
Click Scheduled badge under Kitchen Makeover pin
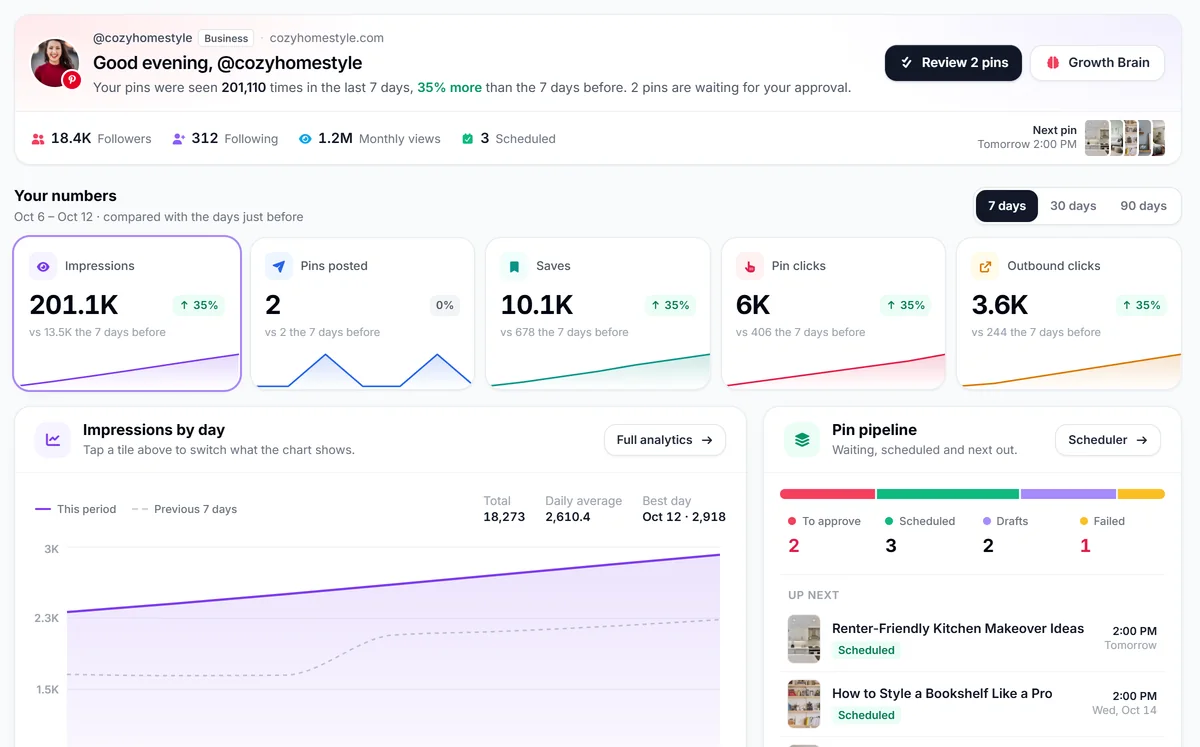[866, 650]
